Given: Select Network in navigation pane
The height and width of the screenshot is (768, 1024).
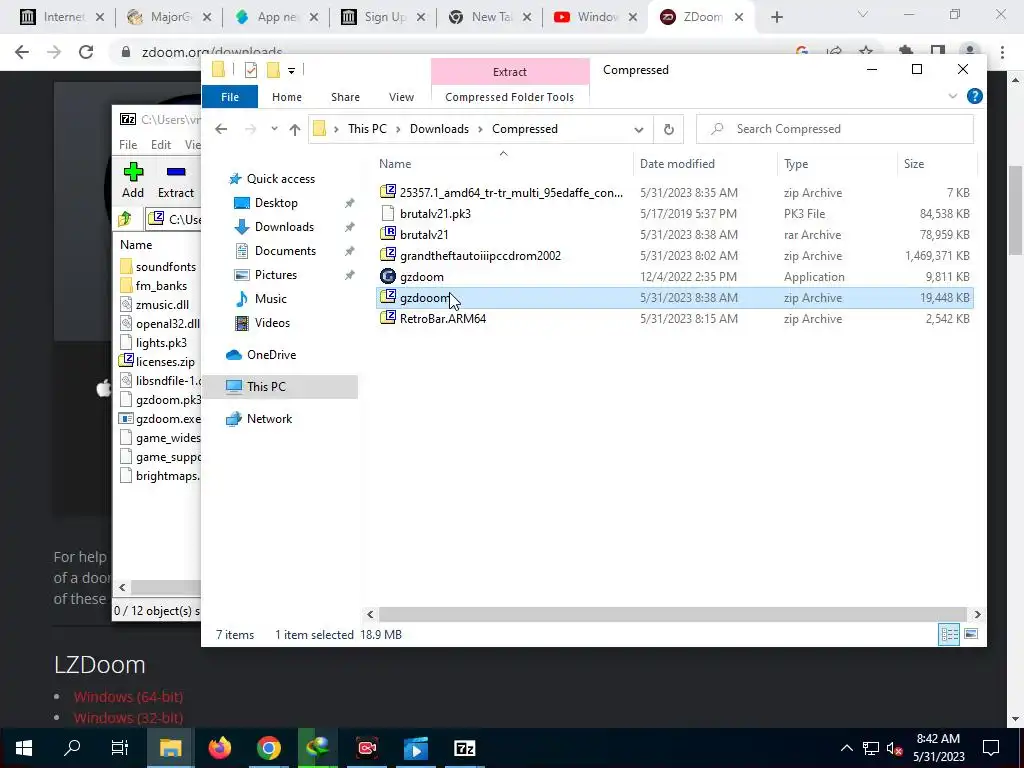Looking at the screenshot, I should [269, 419].
